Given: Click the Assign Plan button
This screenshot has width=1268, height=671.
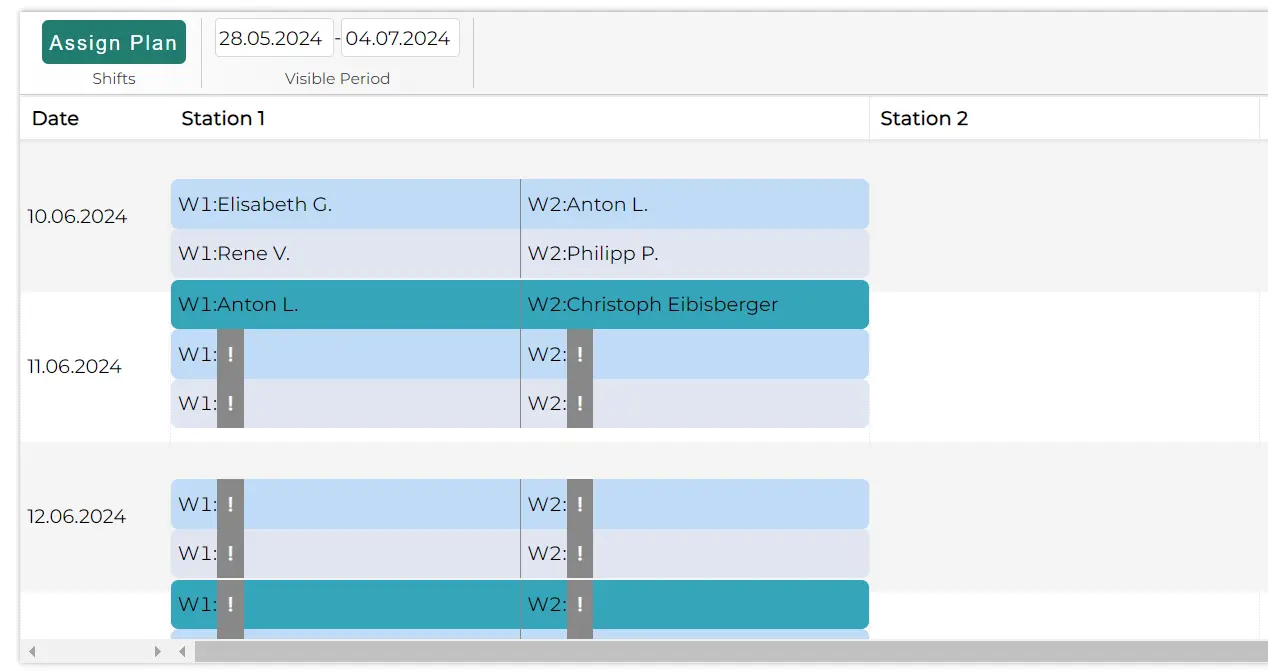Looking at the screenshot, I should pos(113,42).
